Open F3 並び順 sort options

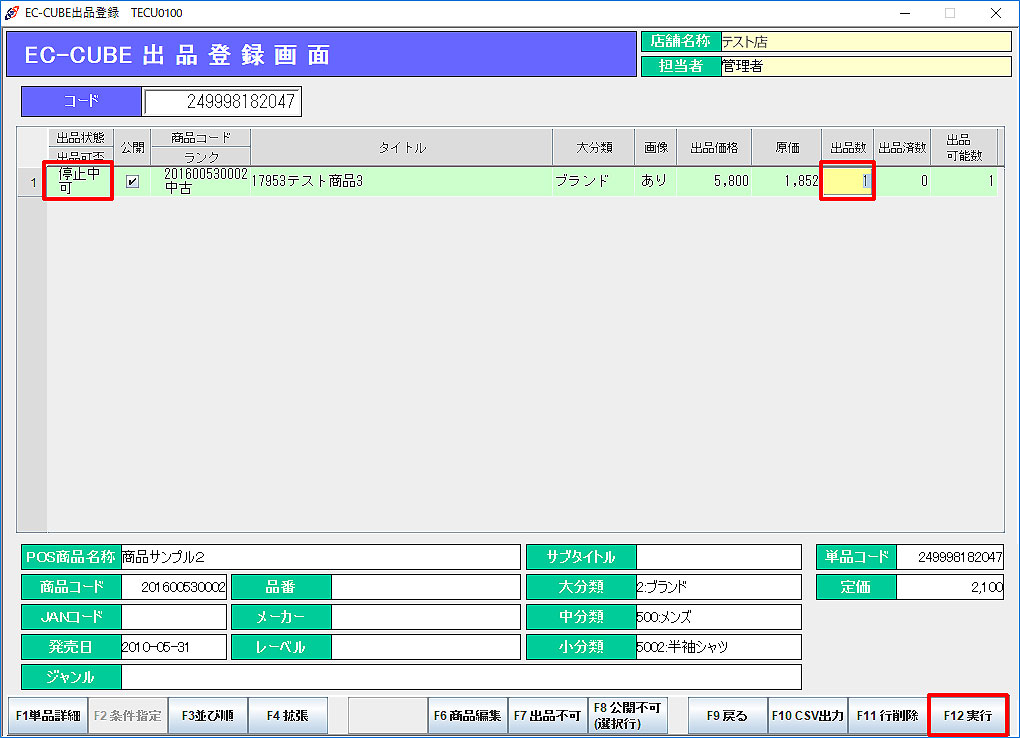[x=208, y=716]
